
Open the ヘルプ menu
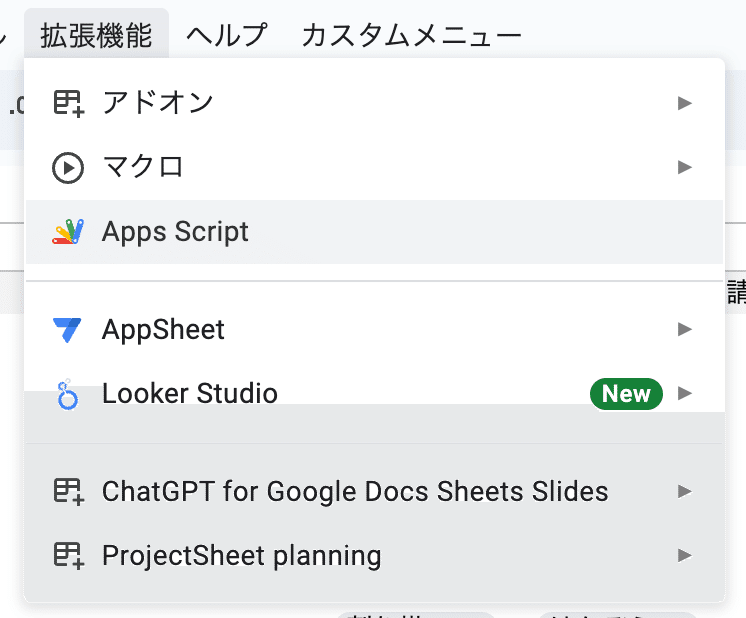click(227, 35)
